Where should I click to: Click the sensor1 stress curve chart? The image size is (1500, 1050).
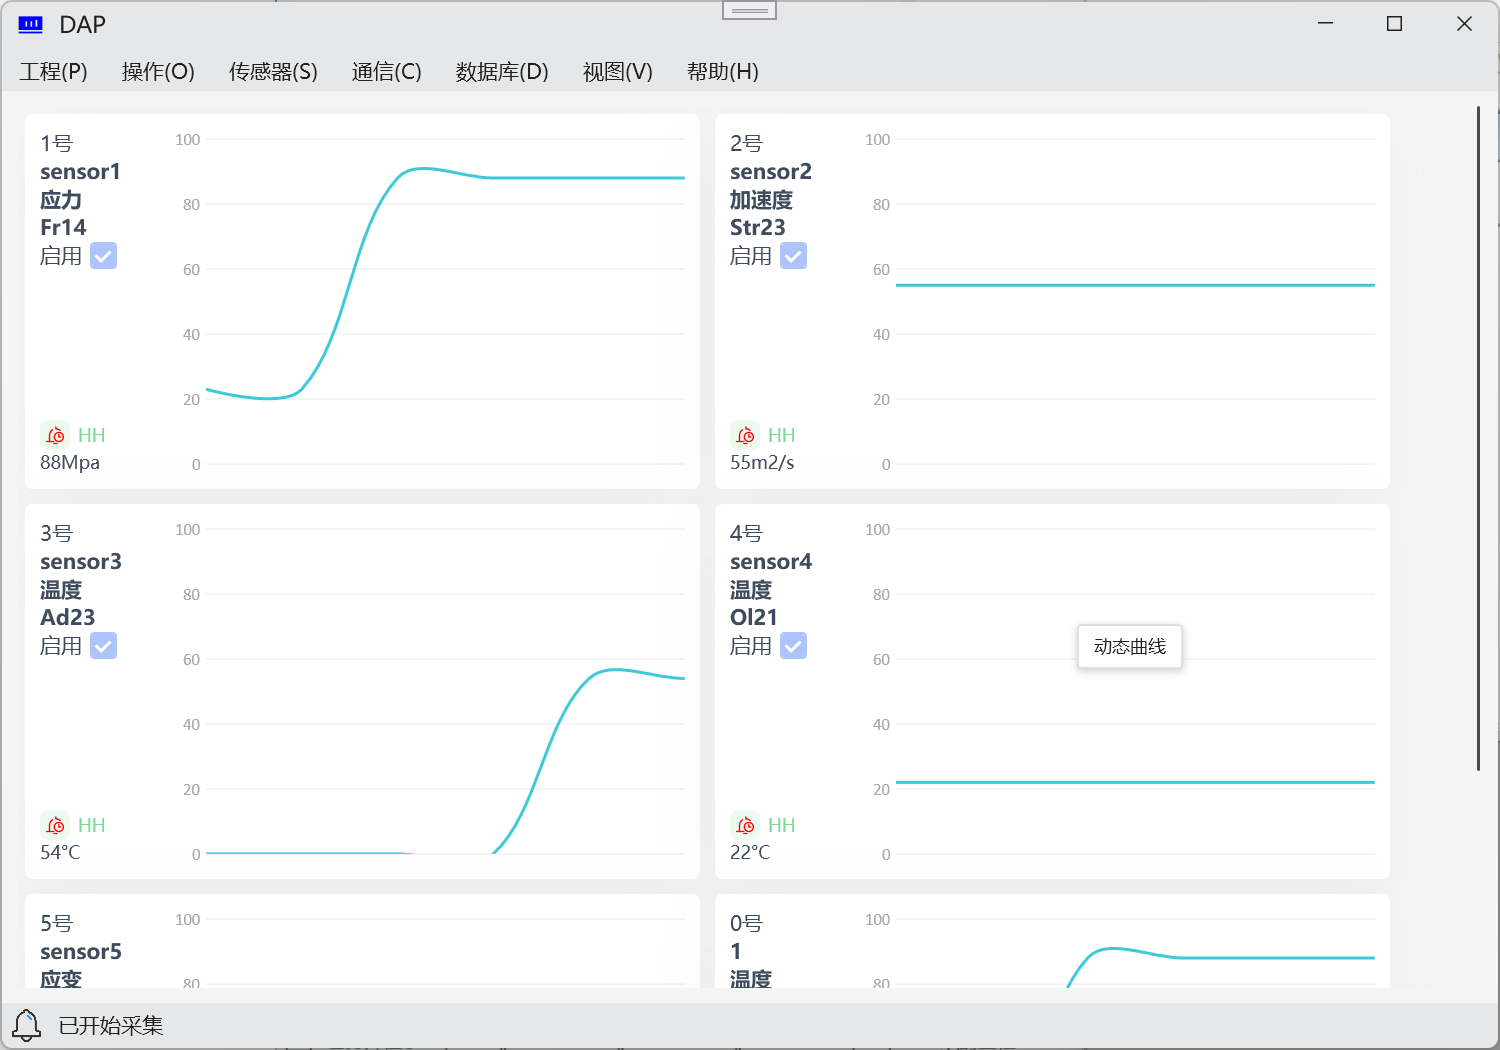point(430,302)
